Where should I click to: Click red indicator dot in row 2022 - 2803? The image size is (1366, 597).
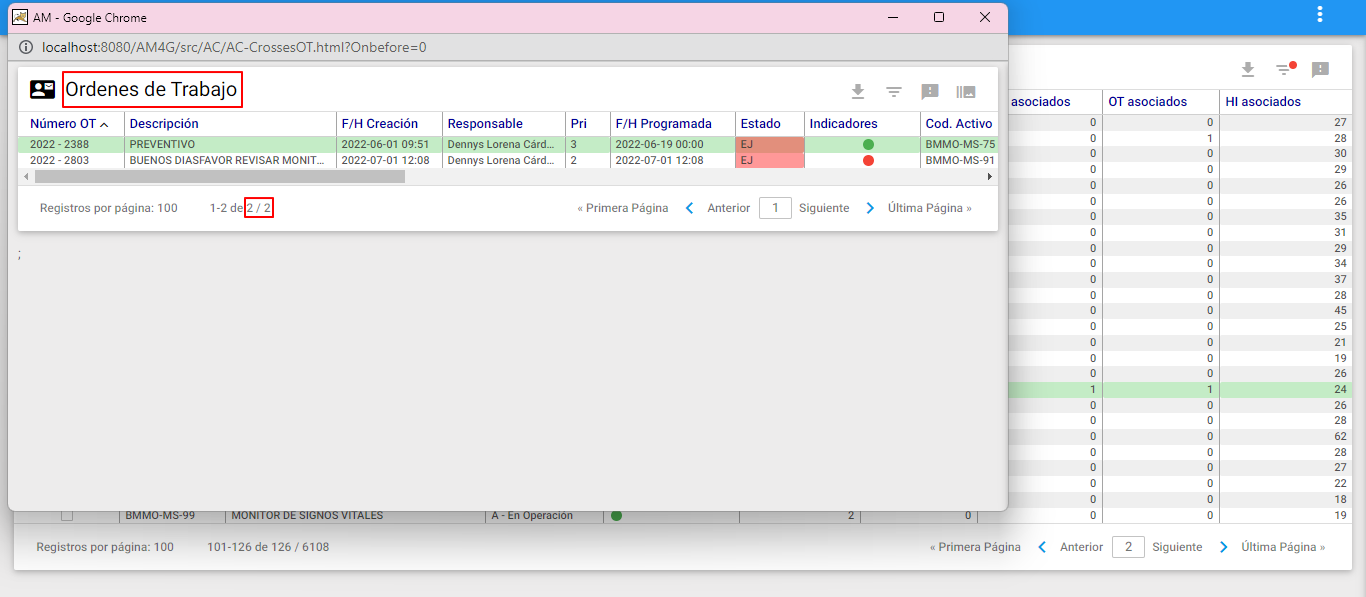pos(868,160)
